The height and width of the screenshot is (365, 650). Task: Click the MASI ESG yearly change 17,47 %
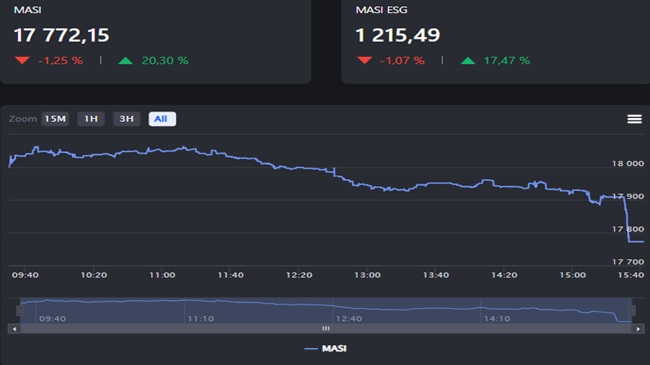[507, 61]
